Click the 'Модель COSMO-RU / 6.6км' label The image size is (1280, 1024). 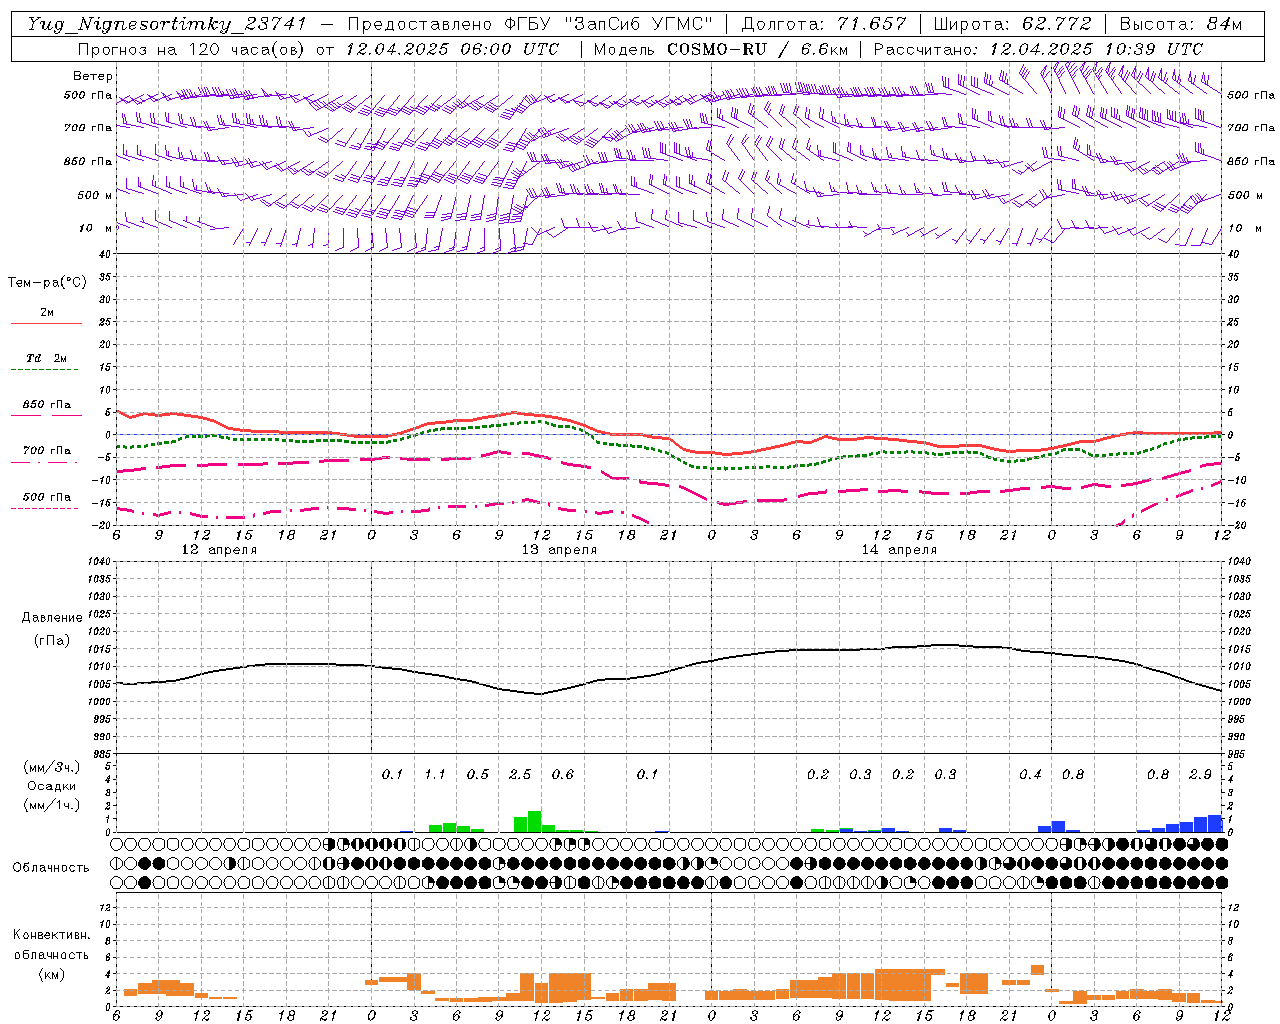pos(720,49)
